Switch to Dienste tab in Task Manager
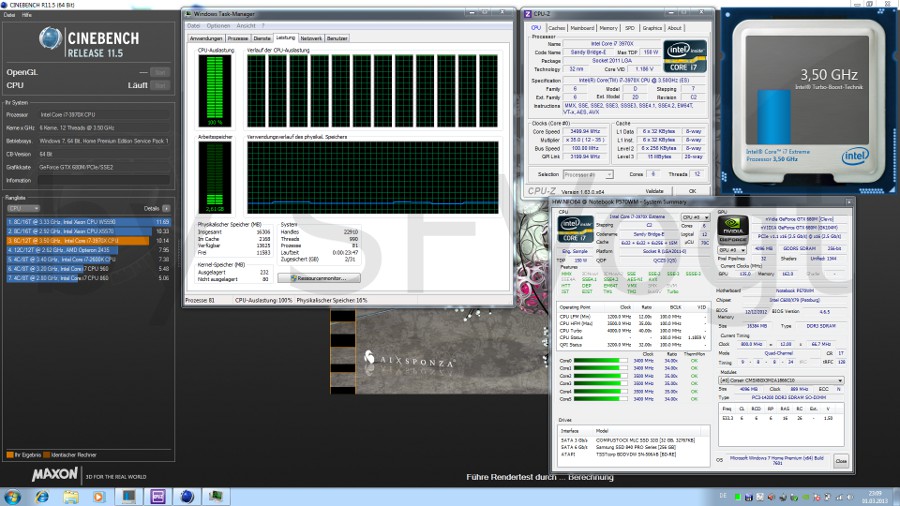The image size is (900, 506). pos(262,38)
